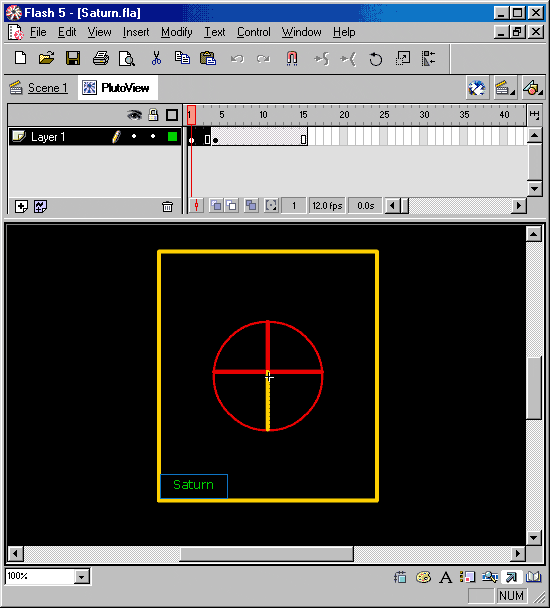This screenshot has width=550, height=608.
Task: Open the Control menu
Action: coord(254,32)
